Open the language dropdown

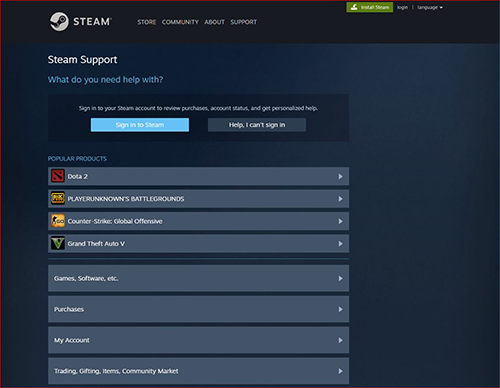(430, 7)
